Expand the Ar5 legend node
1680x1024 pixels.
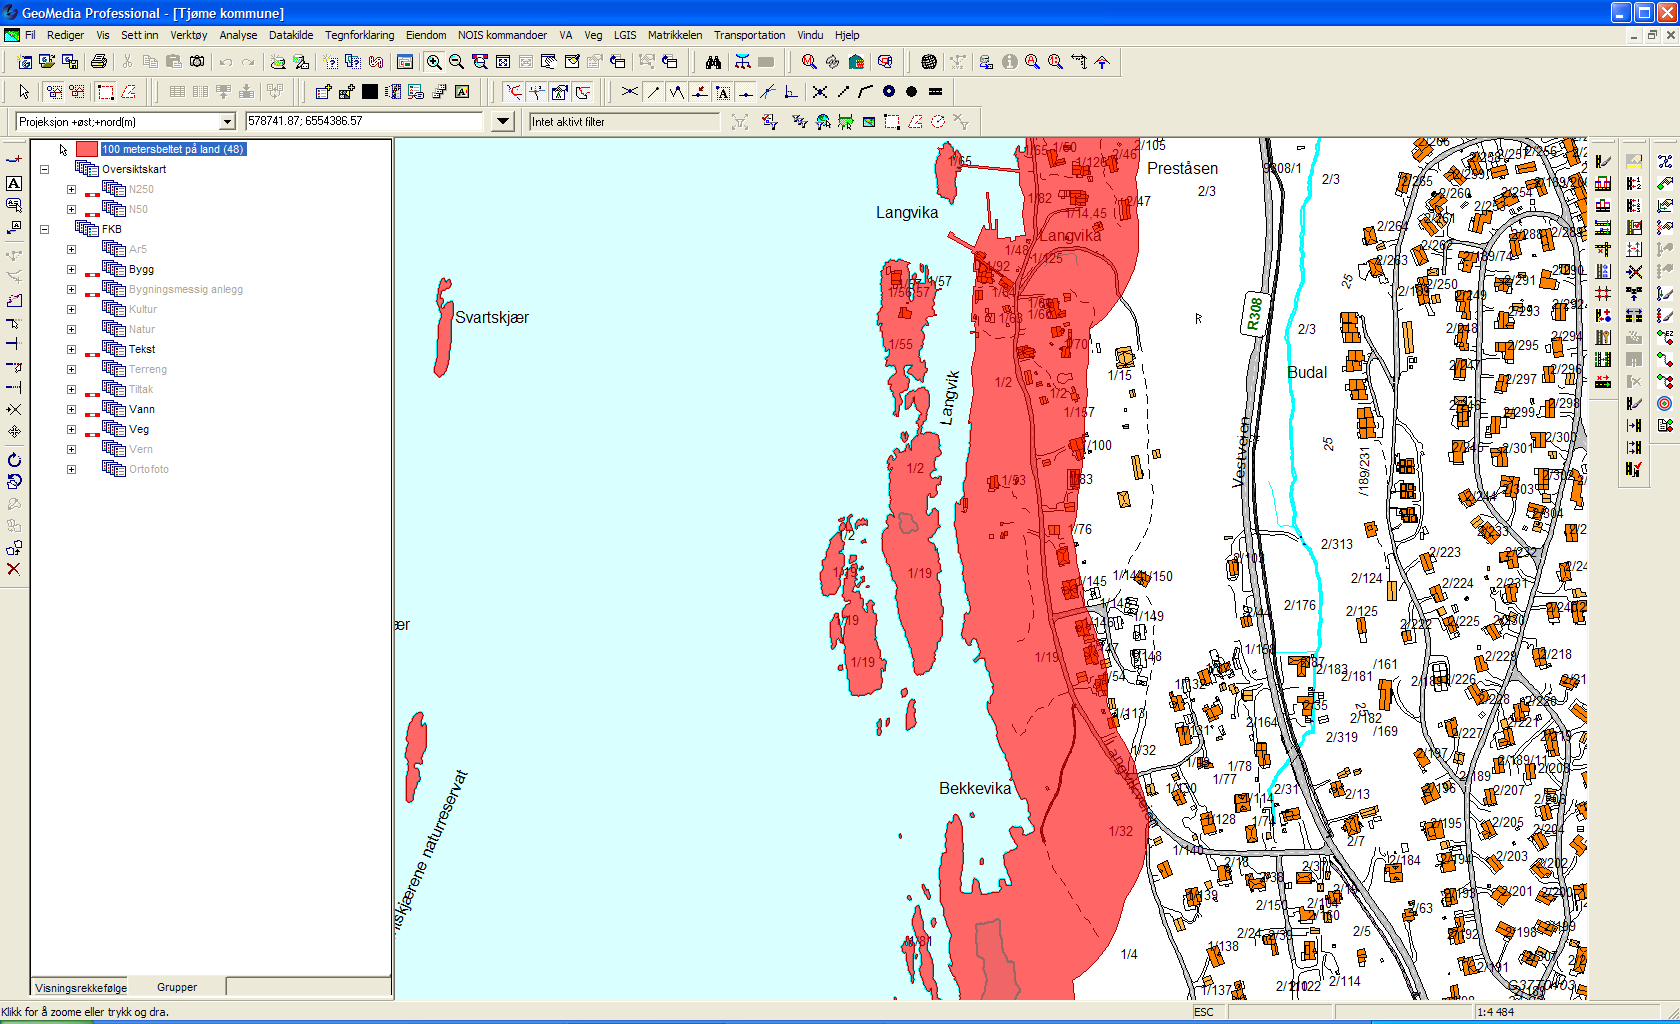point(71,249)
